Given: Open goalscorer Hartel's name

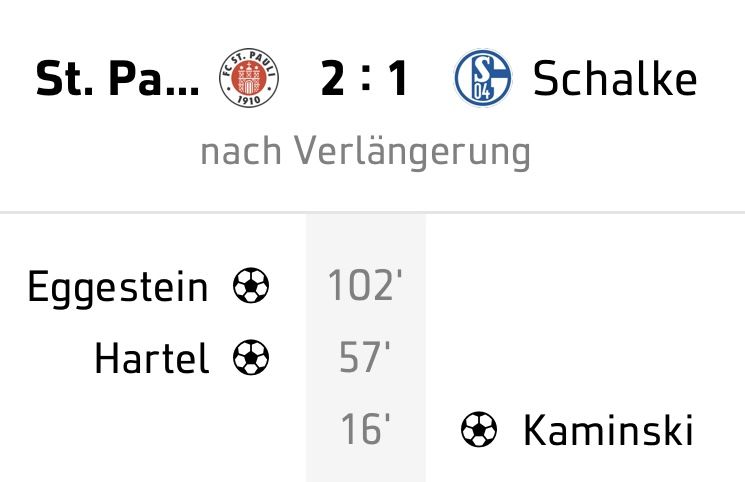Looking at the screenshot, I should 152,358.
